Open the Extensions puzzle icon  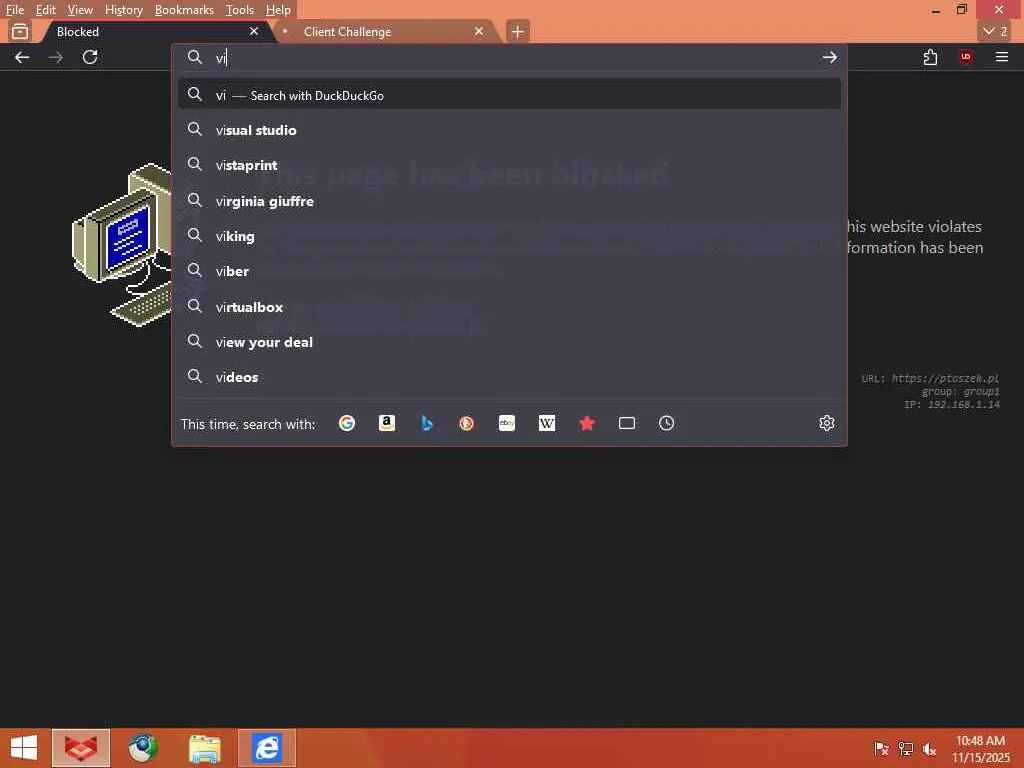pos(931,57)
